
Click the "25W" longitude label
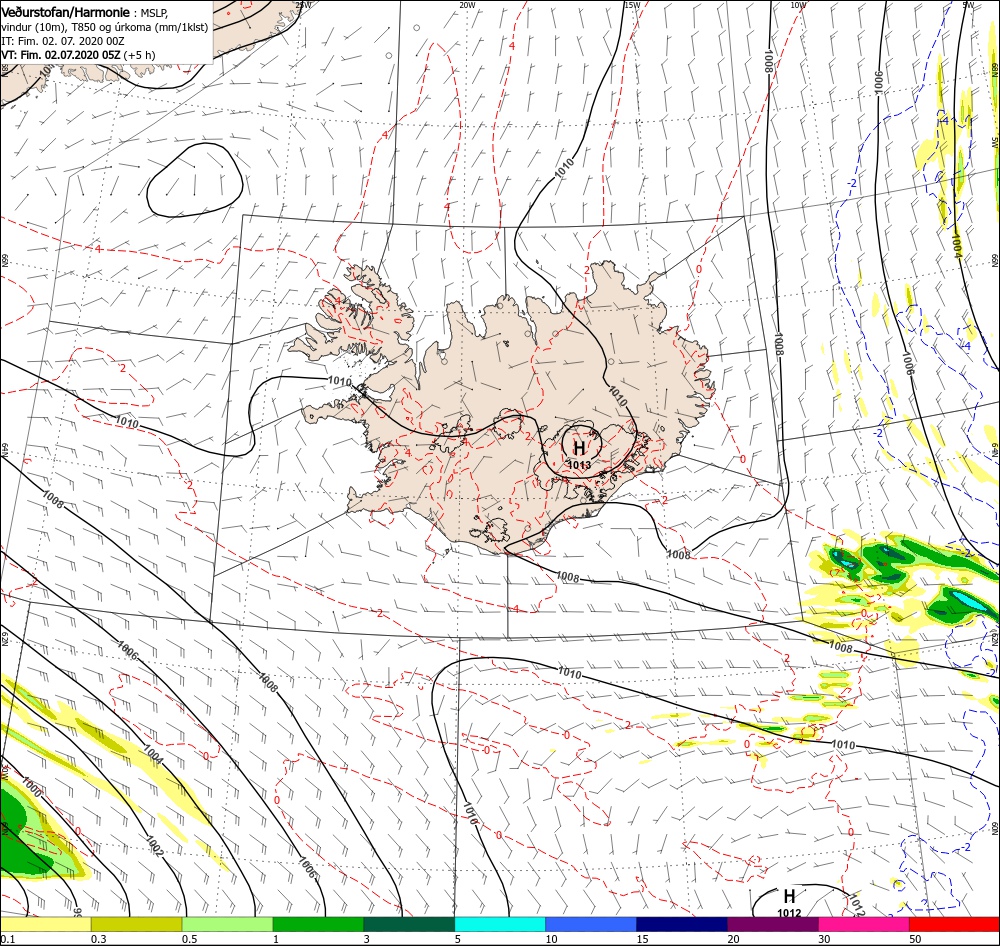pyautogui.click(x=303, y=5)
